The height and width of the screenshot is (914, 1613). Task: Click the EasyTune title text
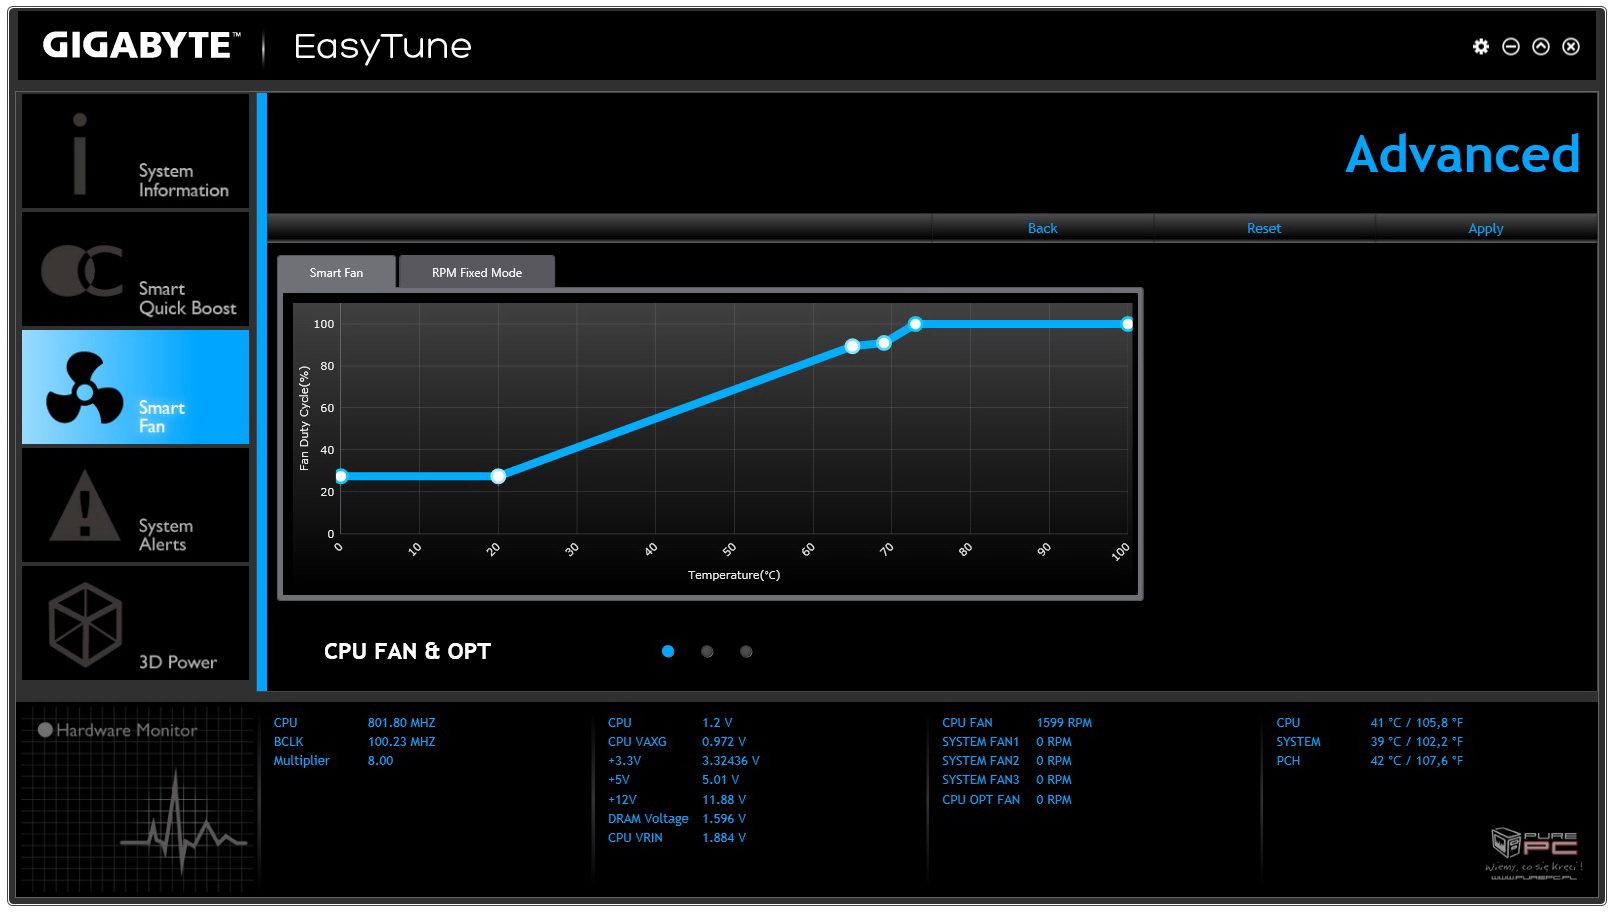click(382, 46)
